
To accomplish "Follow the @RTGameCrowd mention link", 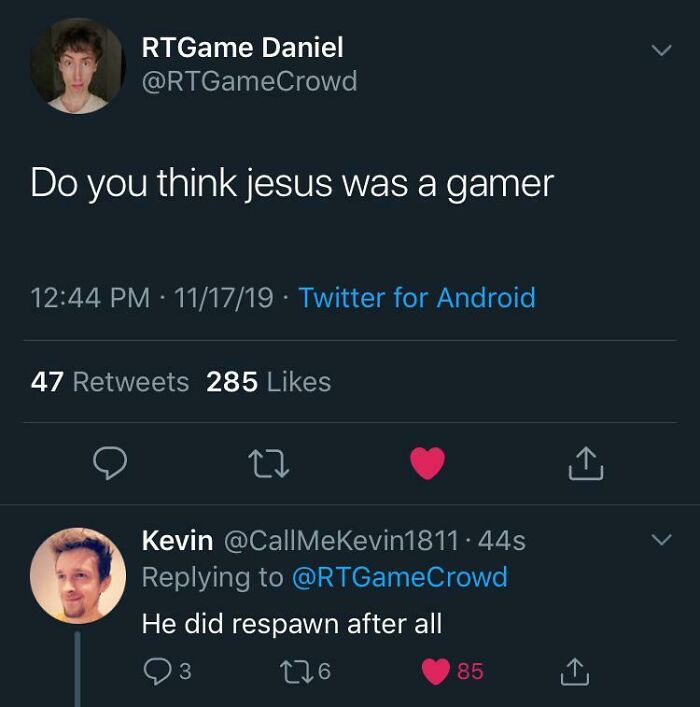I will (399, 577).
